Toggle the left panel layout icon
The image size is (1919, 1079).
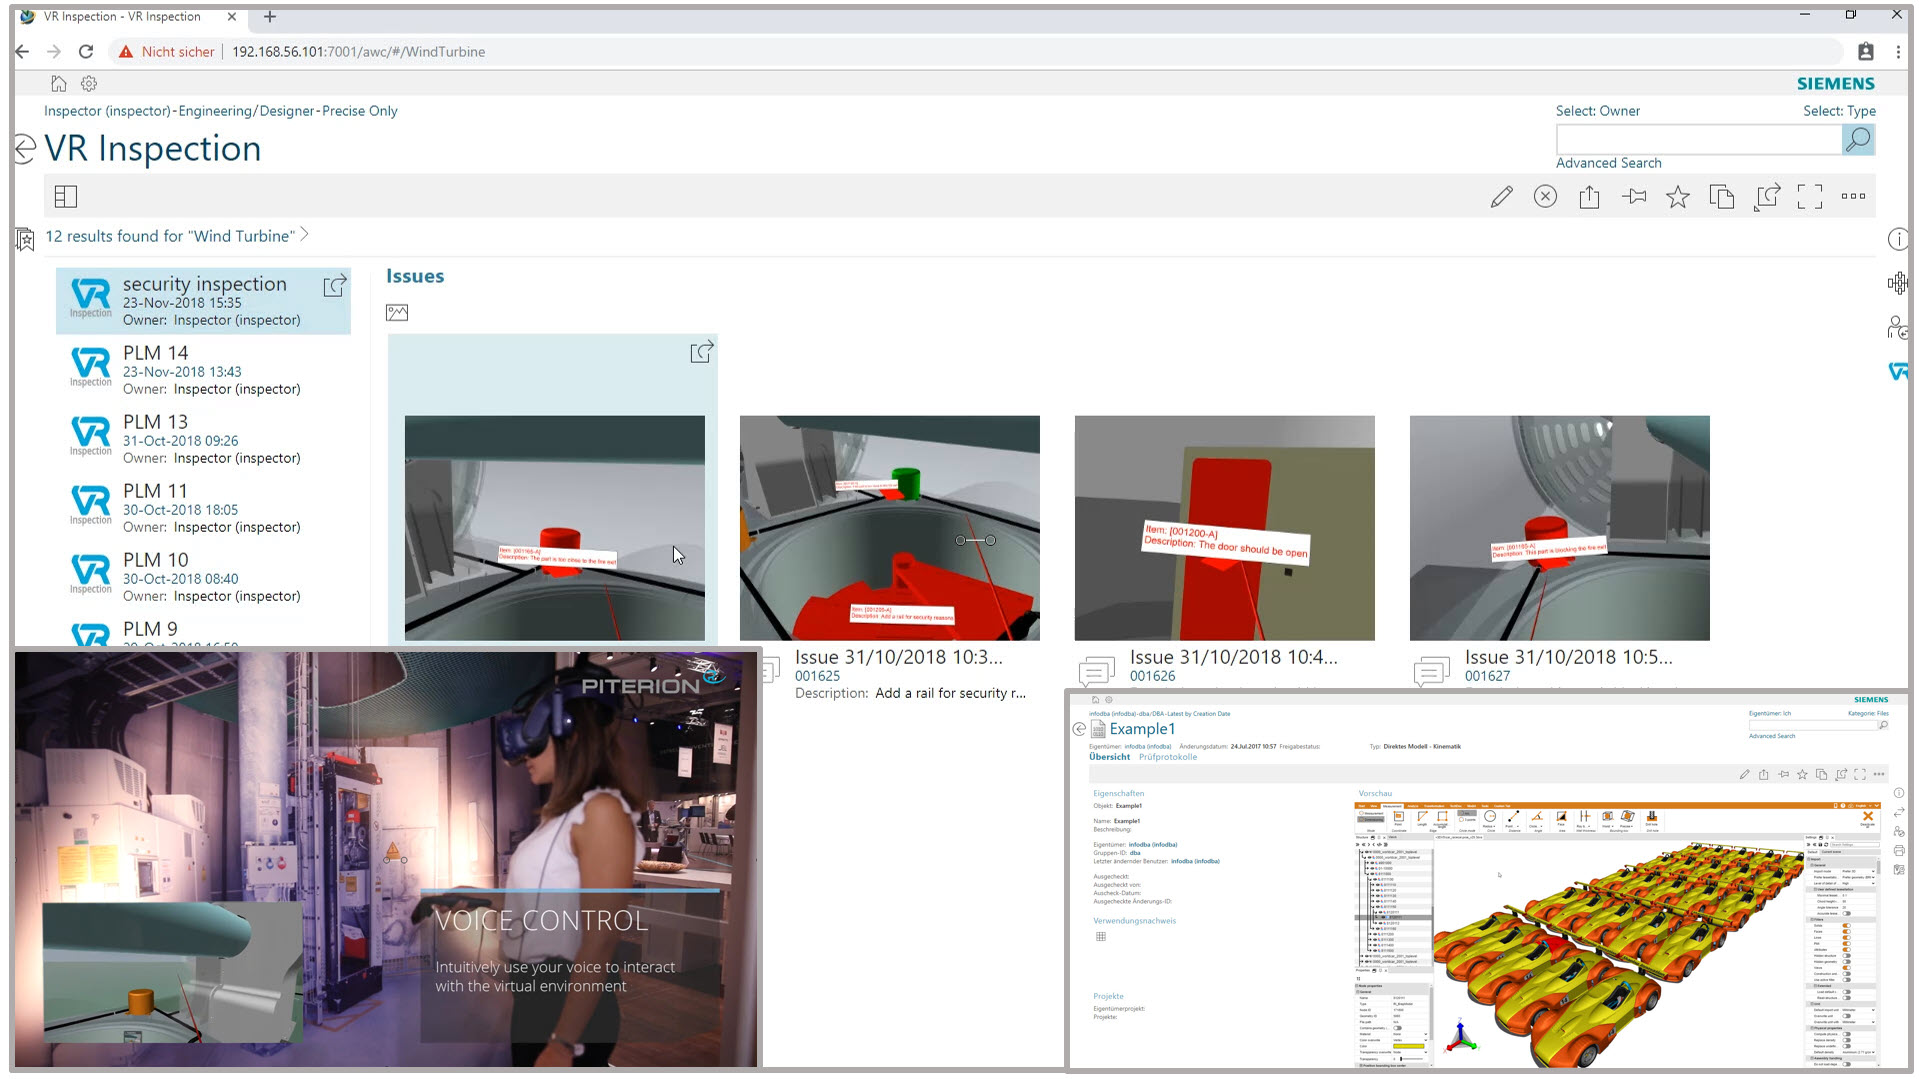click(66, 197)
